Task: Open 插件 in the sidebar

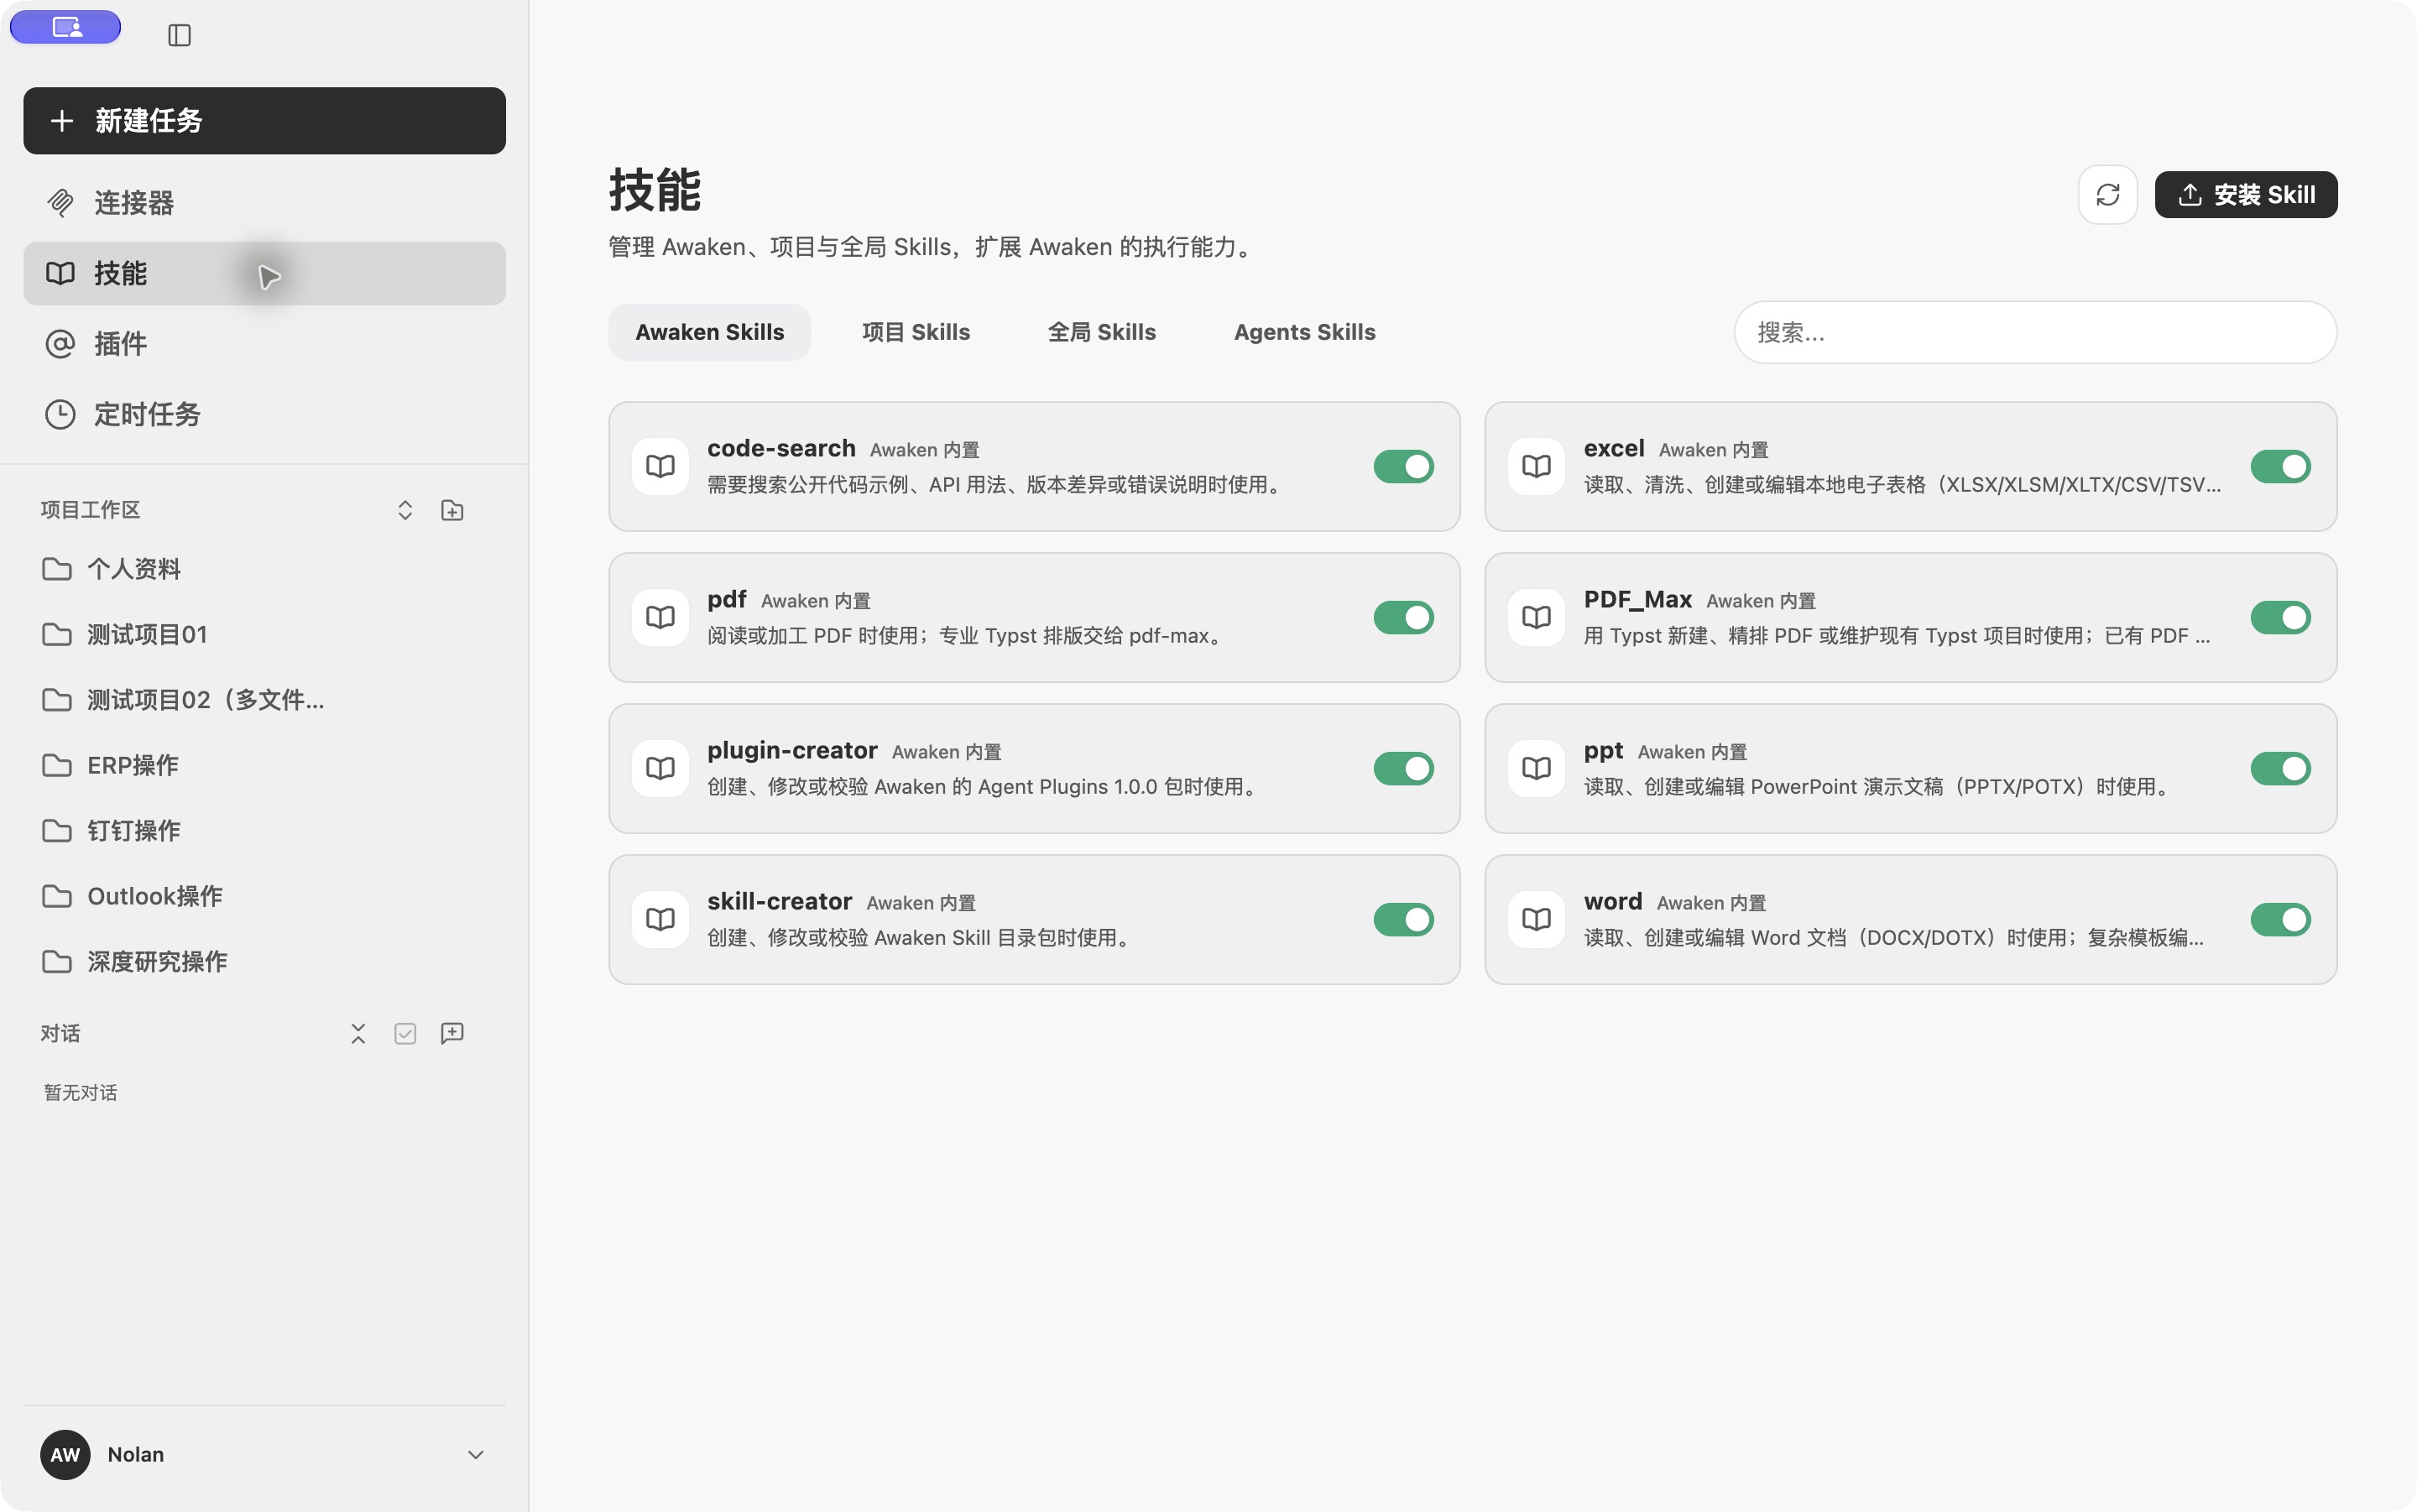Action: [264, 344]
